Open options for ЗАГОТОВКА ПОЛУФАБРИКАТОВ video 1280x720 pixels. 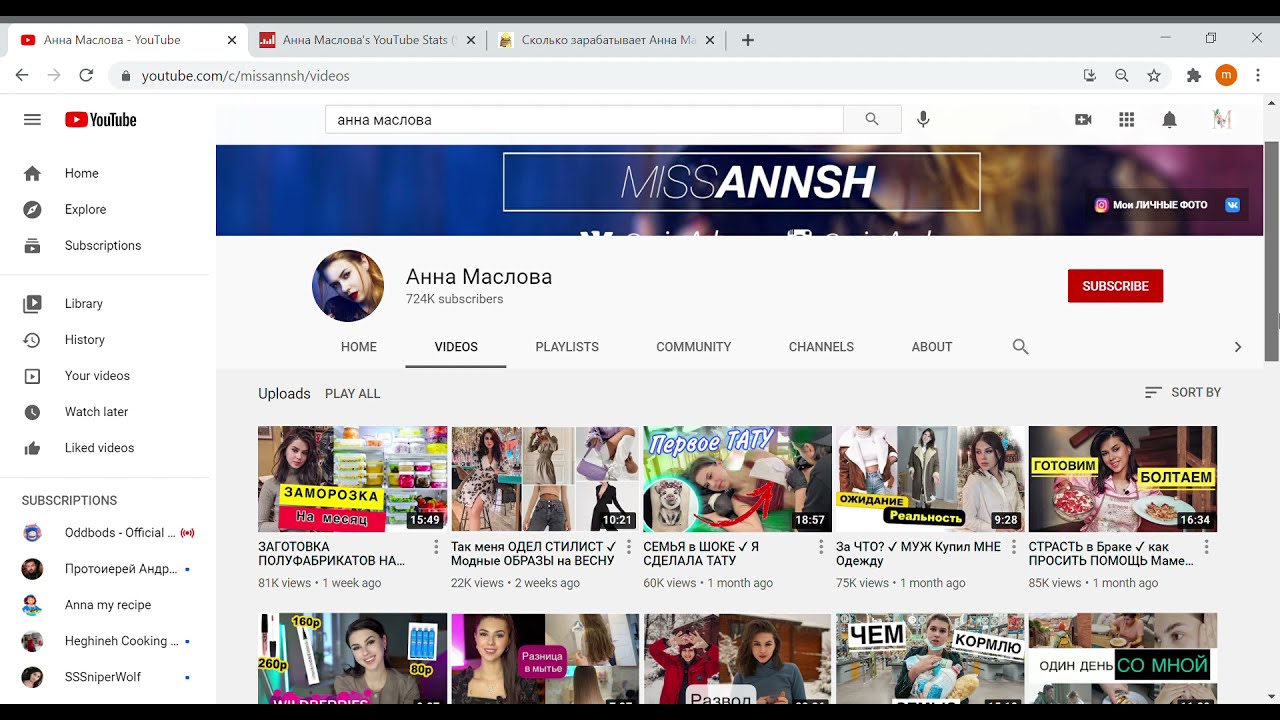pos(436,547)
